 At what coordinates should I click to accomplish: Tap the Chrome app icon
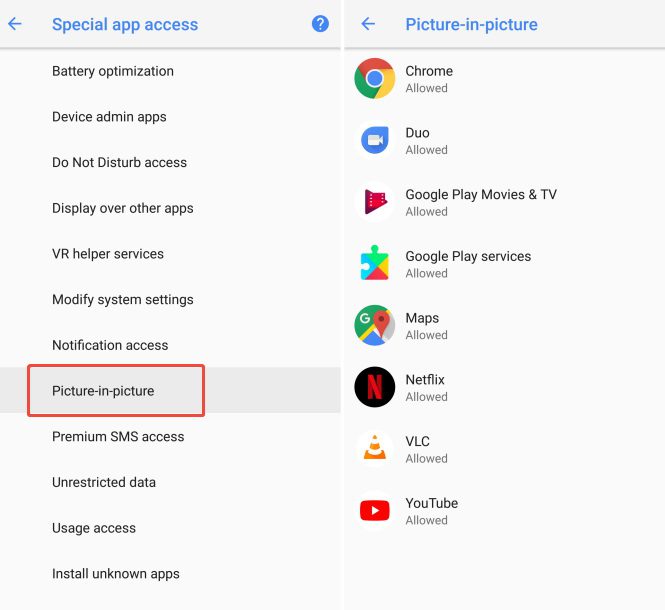point(374,78)
